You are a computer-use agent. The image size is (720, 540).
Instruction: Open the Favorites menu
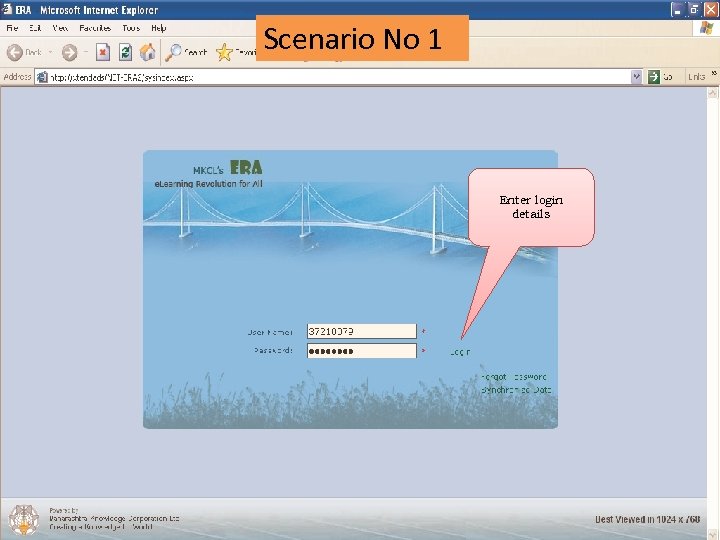tap(95, 28)
